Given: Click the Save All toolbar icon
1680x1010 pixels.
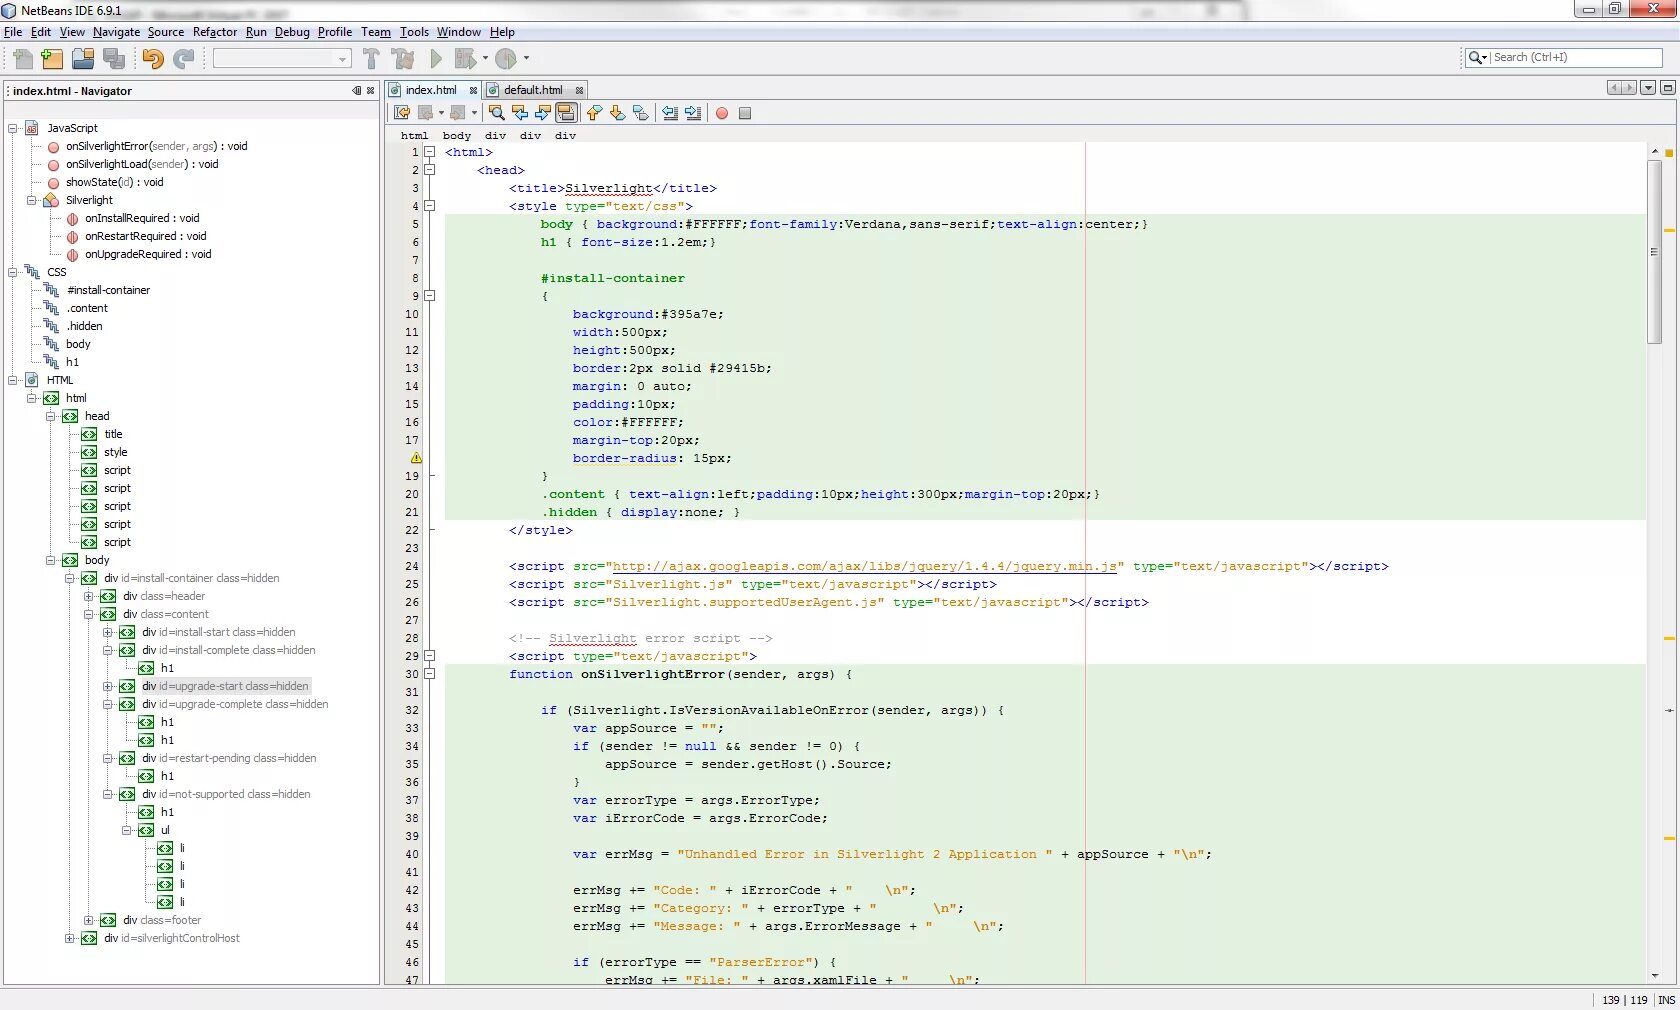Looking at the screenshot, I should (x=114, y=59).
